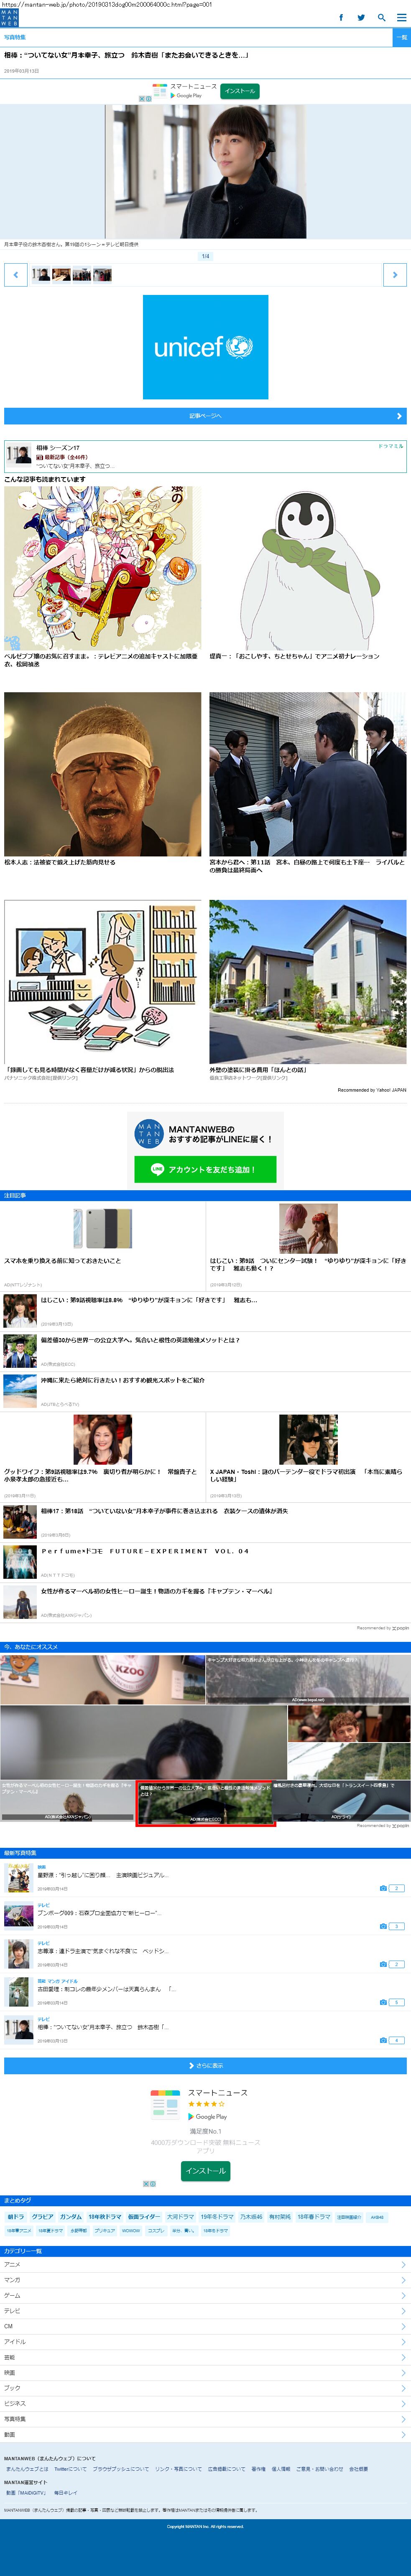Image resolution: width=411 pixels, height=2576 pixels.
Task: Click the green LINE add-friend button
Action: (x=205, y=1169)
